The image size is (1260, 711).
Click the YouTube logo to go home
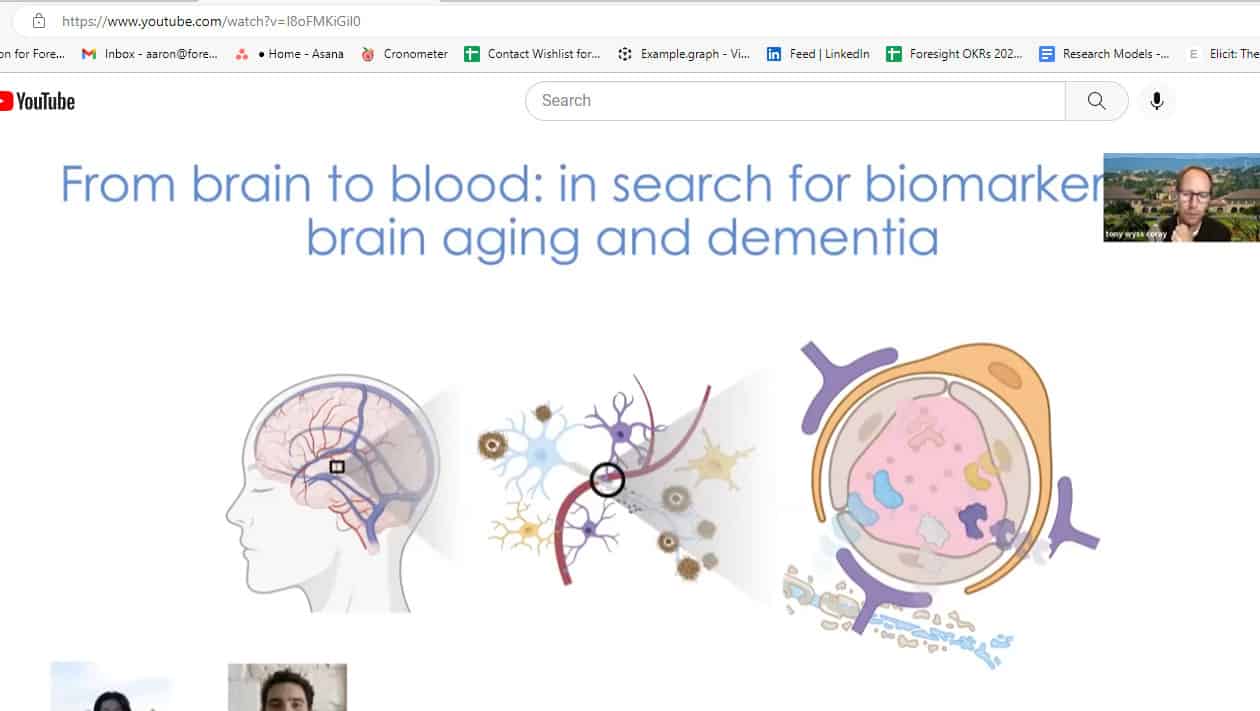(37, 101)
